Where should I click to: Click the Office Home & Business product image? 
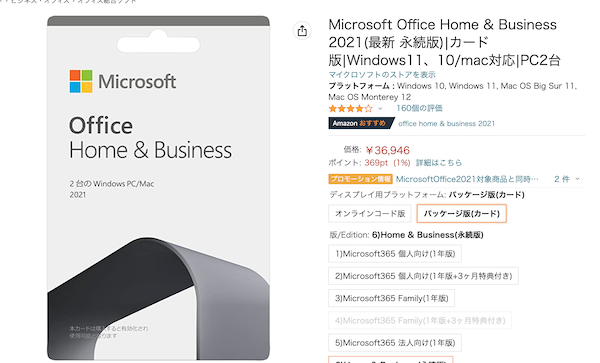point(158,188)
